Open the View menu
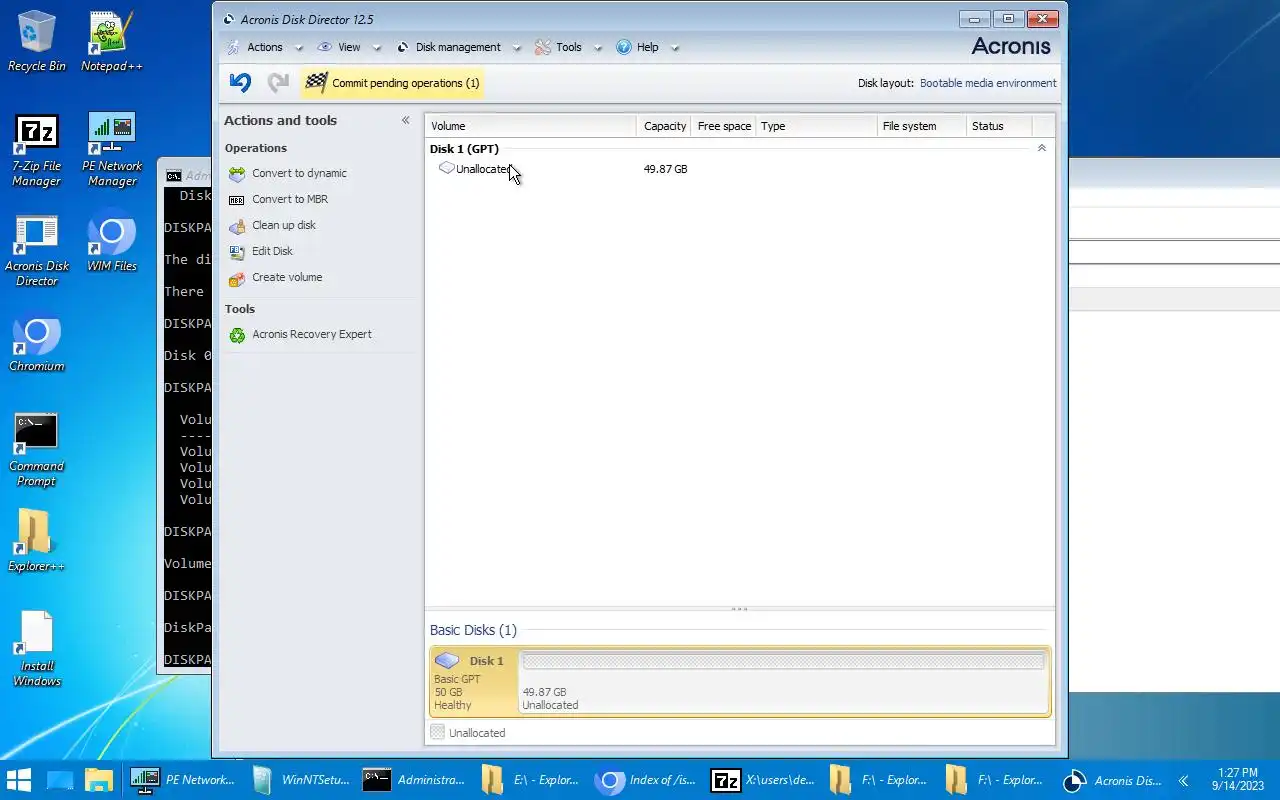The image size is (1280, 800). pos(349,47)
